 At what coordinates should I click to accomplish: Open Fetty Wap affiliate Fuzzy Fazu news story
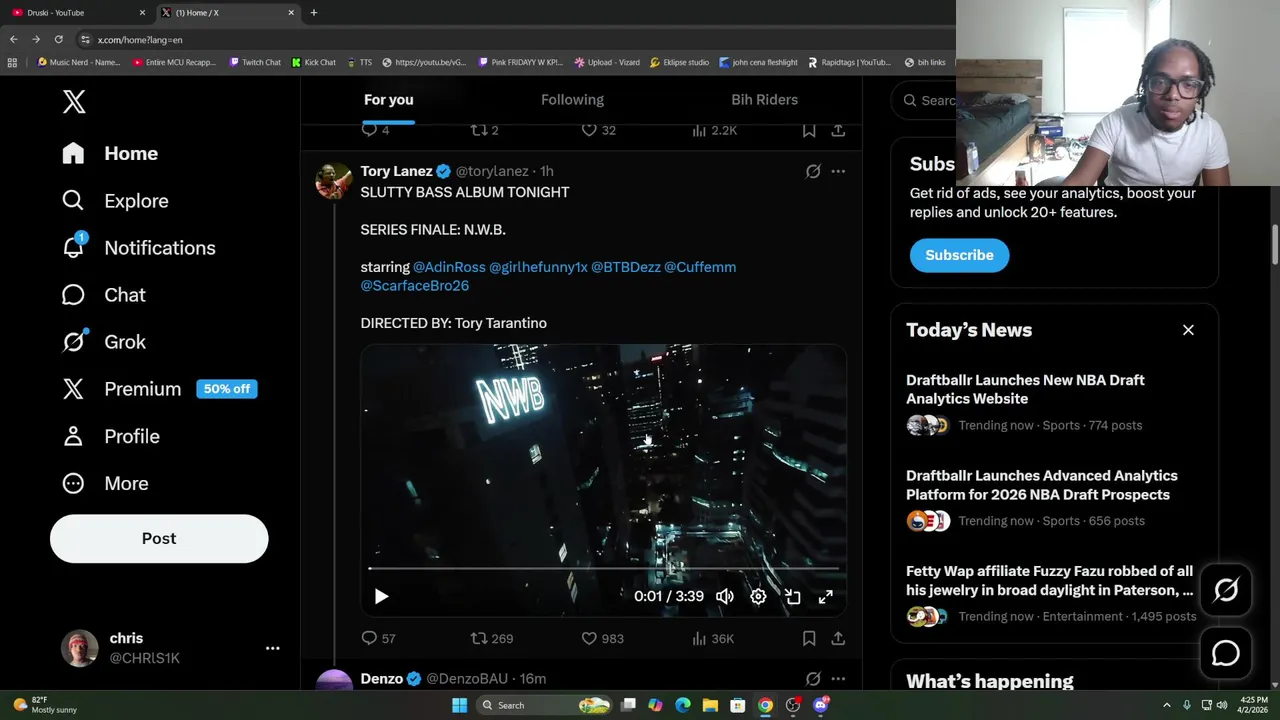tap(1050, 581)
